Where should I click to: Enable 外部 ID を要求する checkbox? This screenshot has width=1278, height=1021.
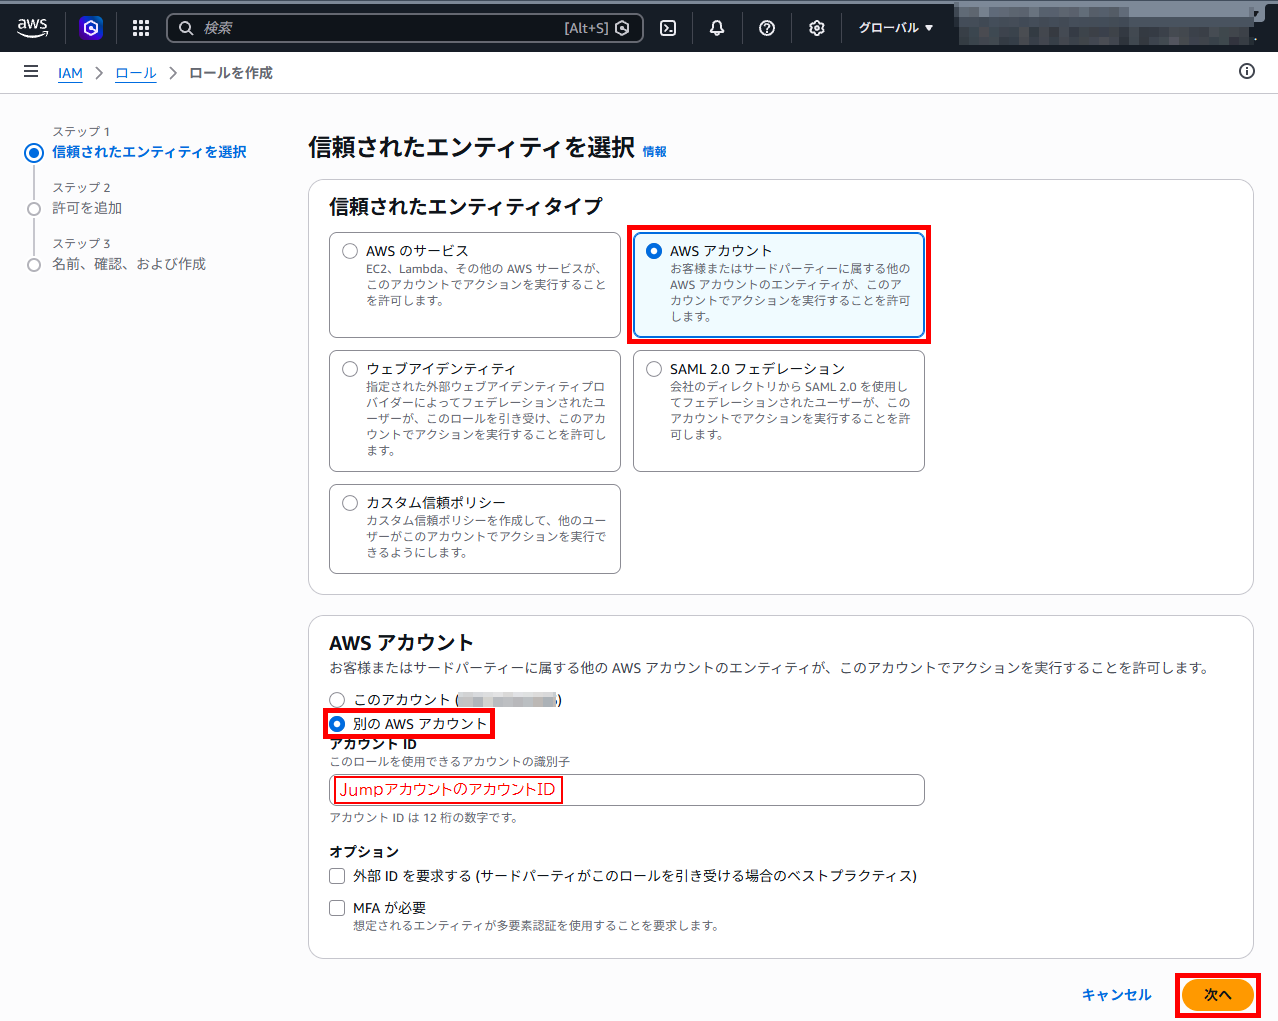(x=337, y=876)
